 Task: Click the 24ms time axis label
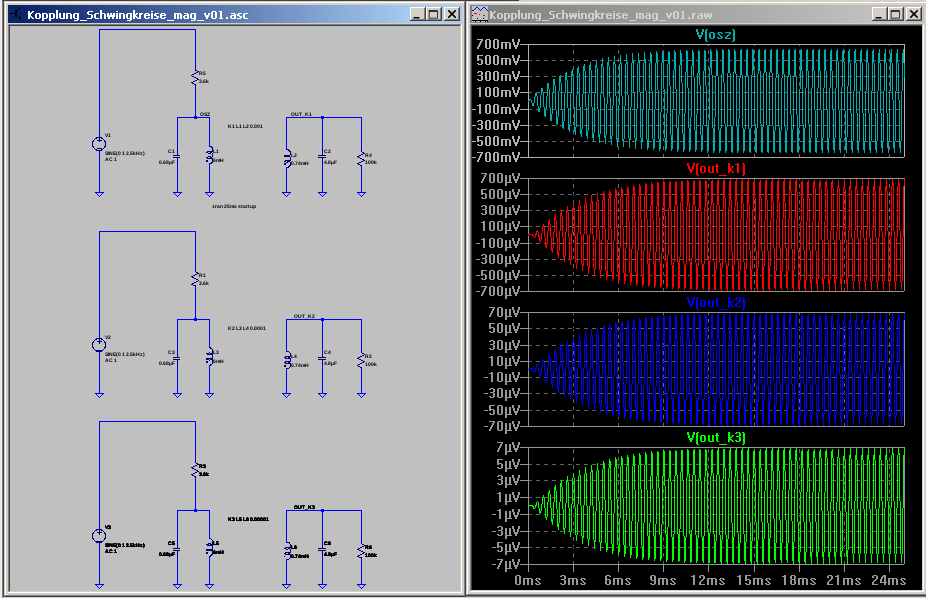coord(888,580)
